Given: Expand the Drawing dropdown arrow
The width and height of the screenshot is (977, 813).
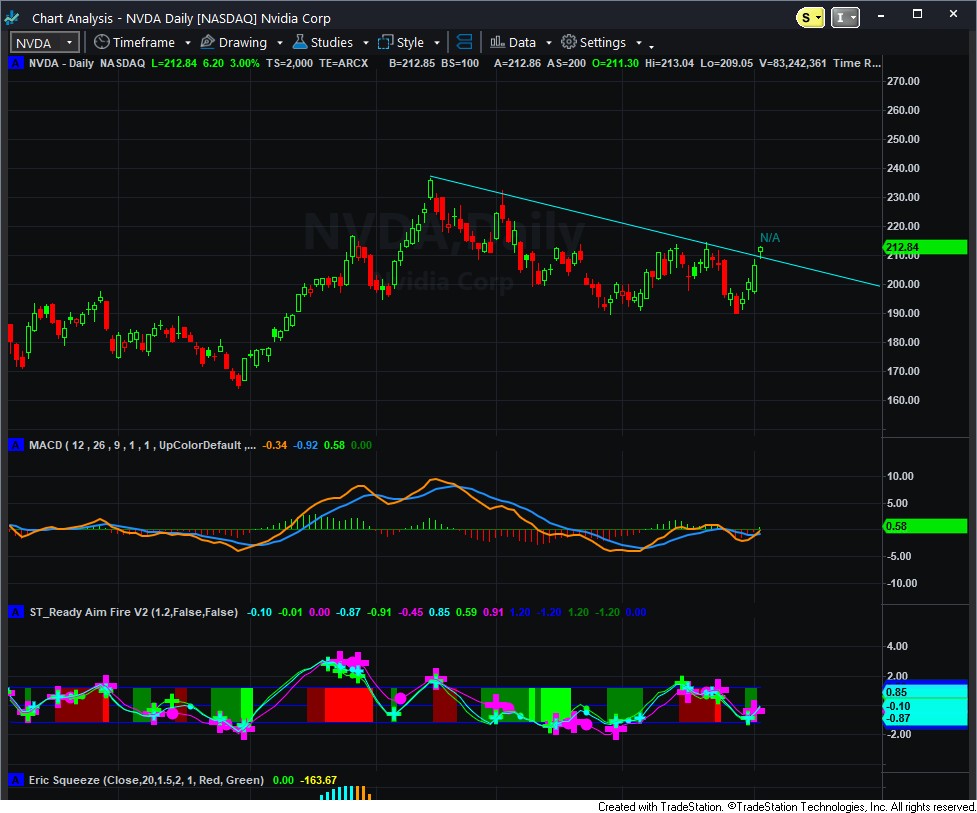Looking at the screenshot, I should [280, 43].
